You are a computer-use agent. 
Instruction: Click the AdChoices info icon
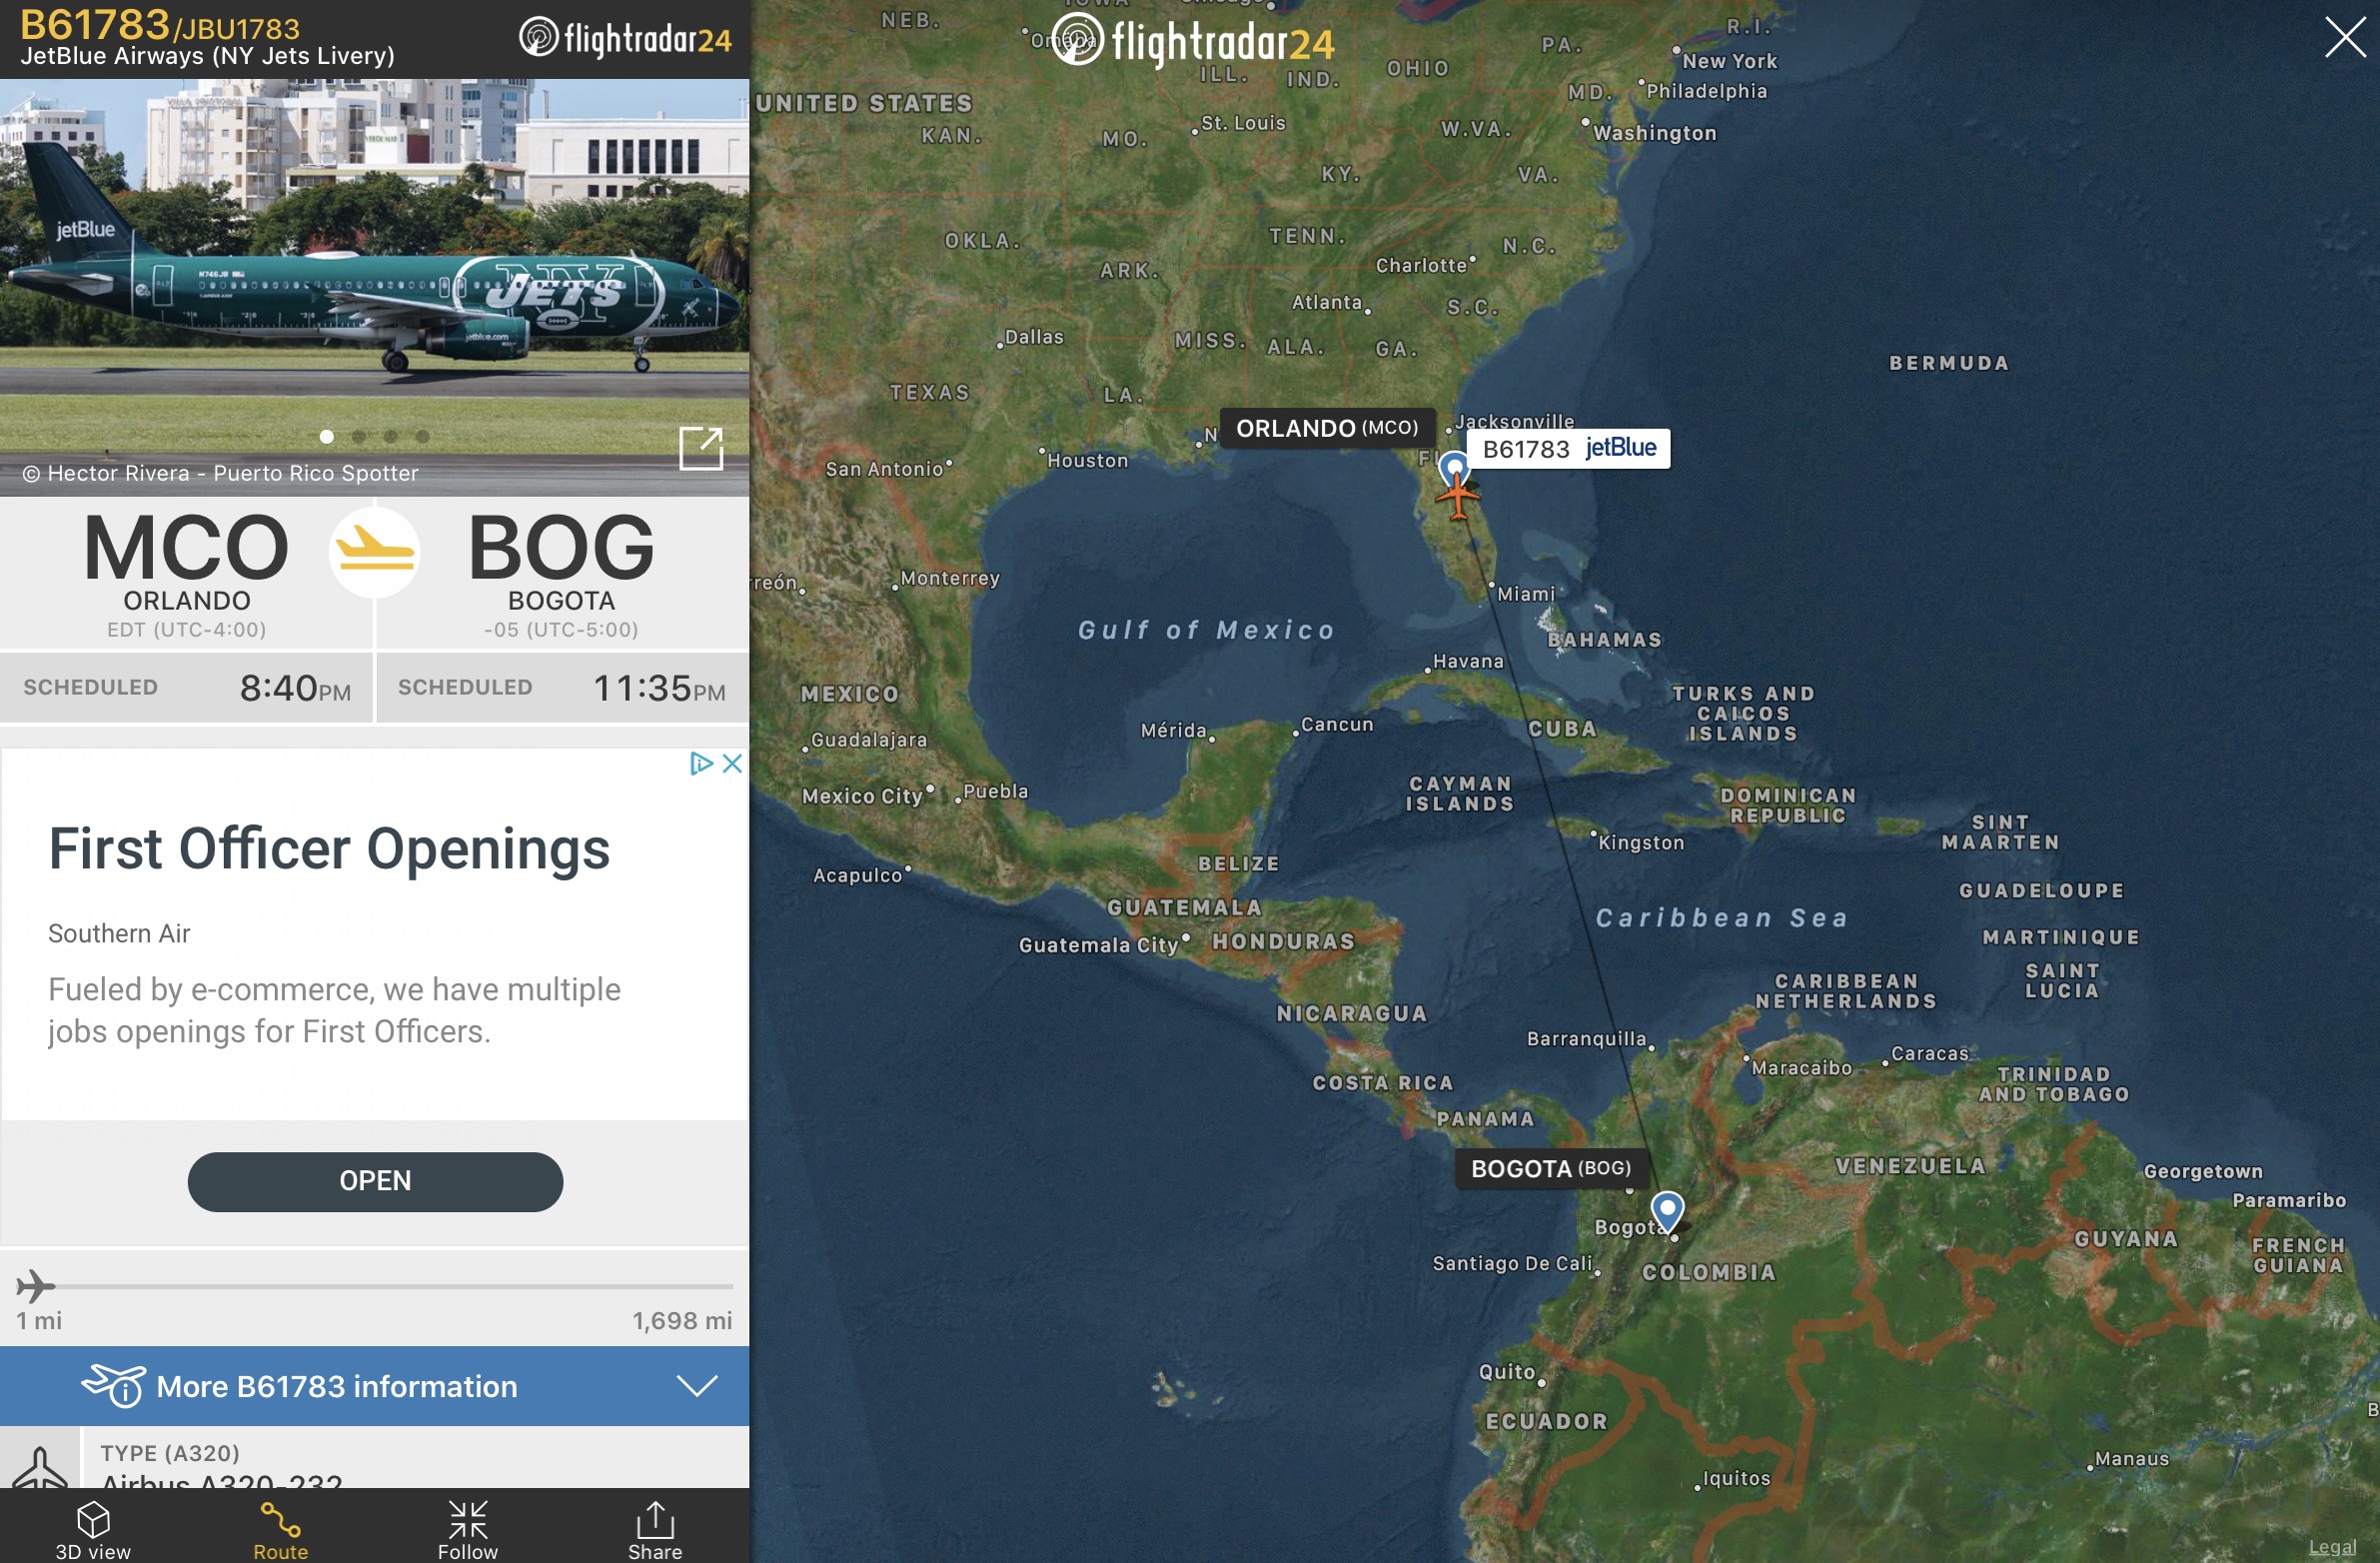pyautogui.click(x=701, y=764)
